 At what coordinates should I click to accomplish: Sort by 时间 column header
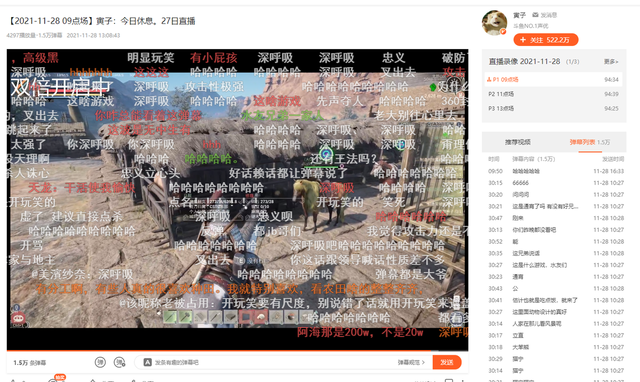click(493, 159)
